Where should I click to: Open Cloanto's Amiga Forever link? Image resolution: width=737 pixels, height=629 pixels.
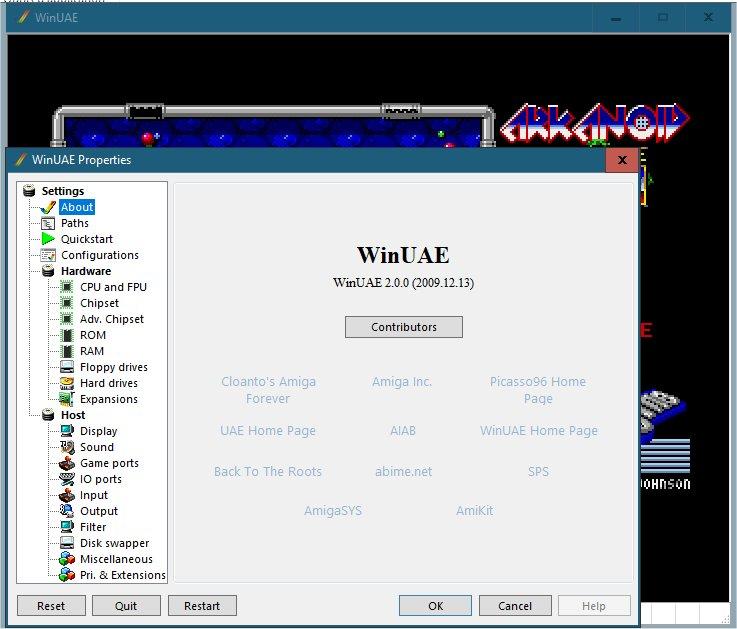point(268,390)
